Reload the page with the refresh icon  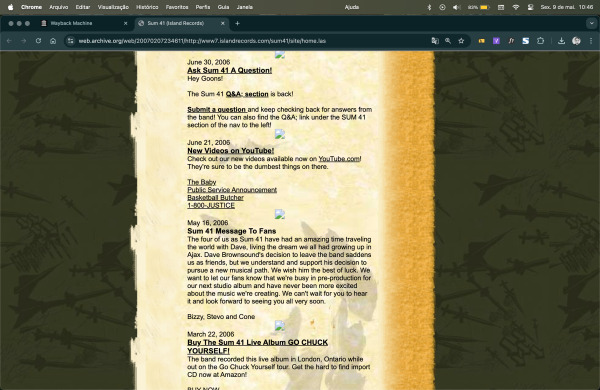[x=38, y=41]
